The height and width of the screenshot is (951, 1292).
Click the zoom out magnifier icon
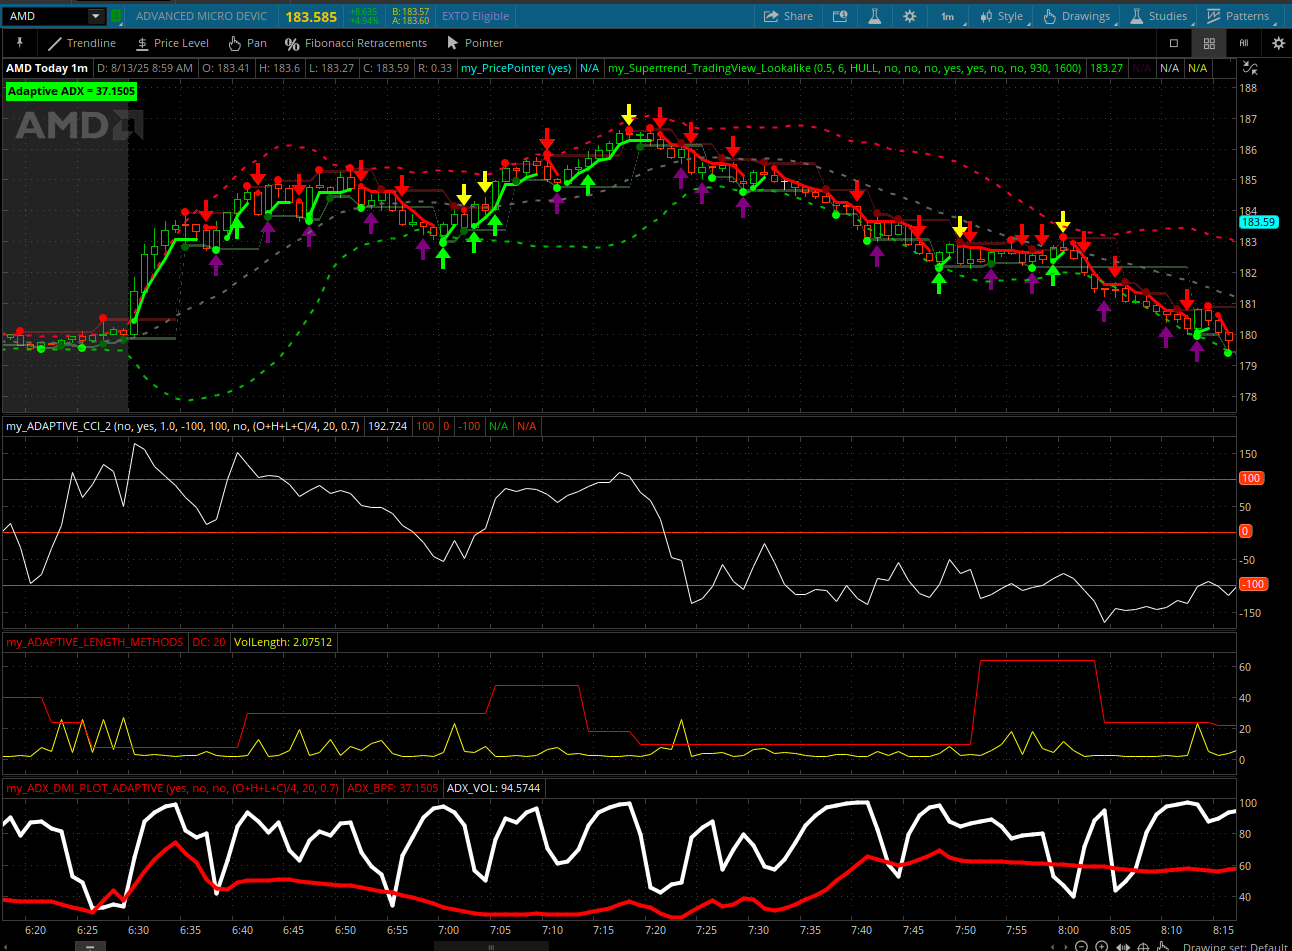(x=1081, y=946)
